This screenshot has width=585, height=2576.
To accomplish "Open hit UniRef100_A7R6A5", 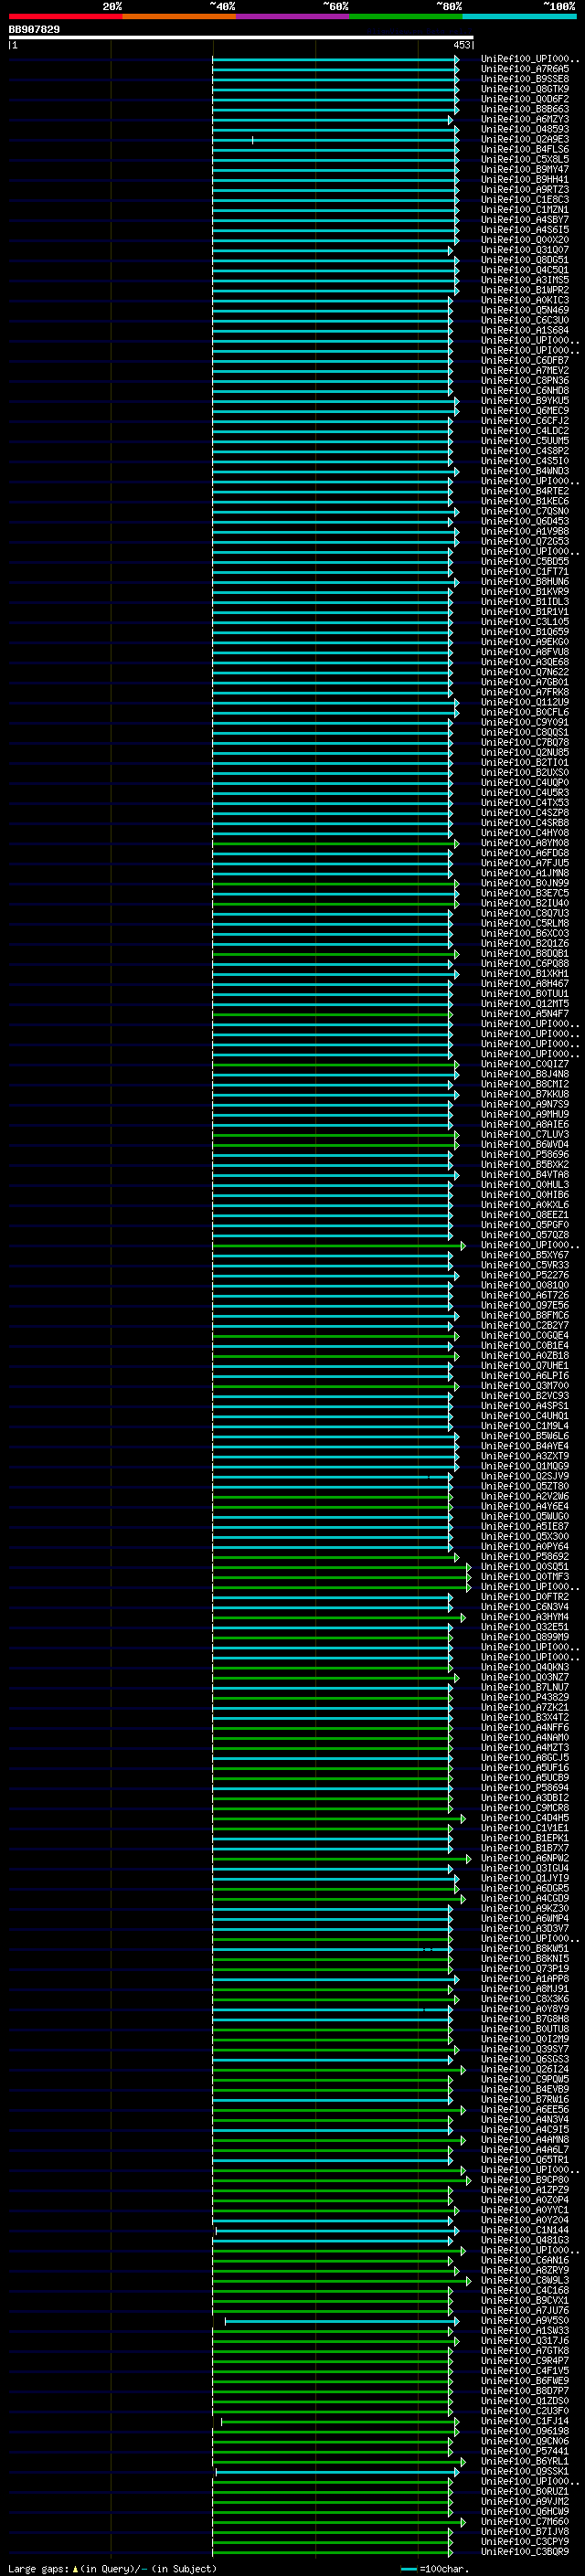I will coord(525,69).
